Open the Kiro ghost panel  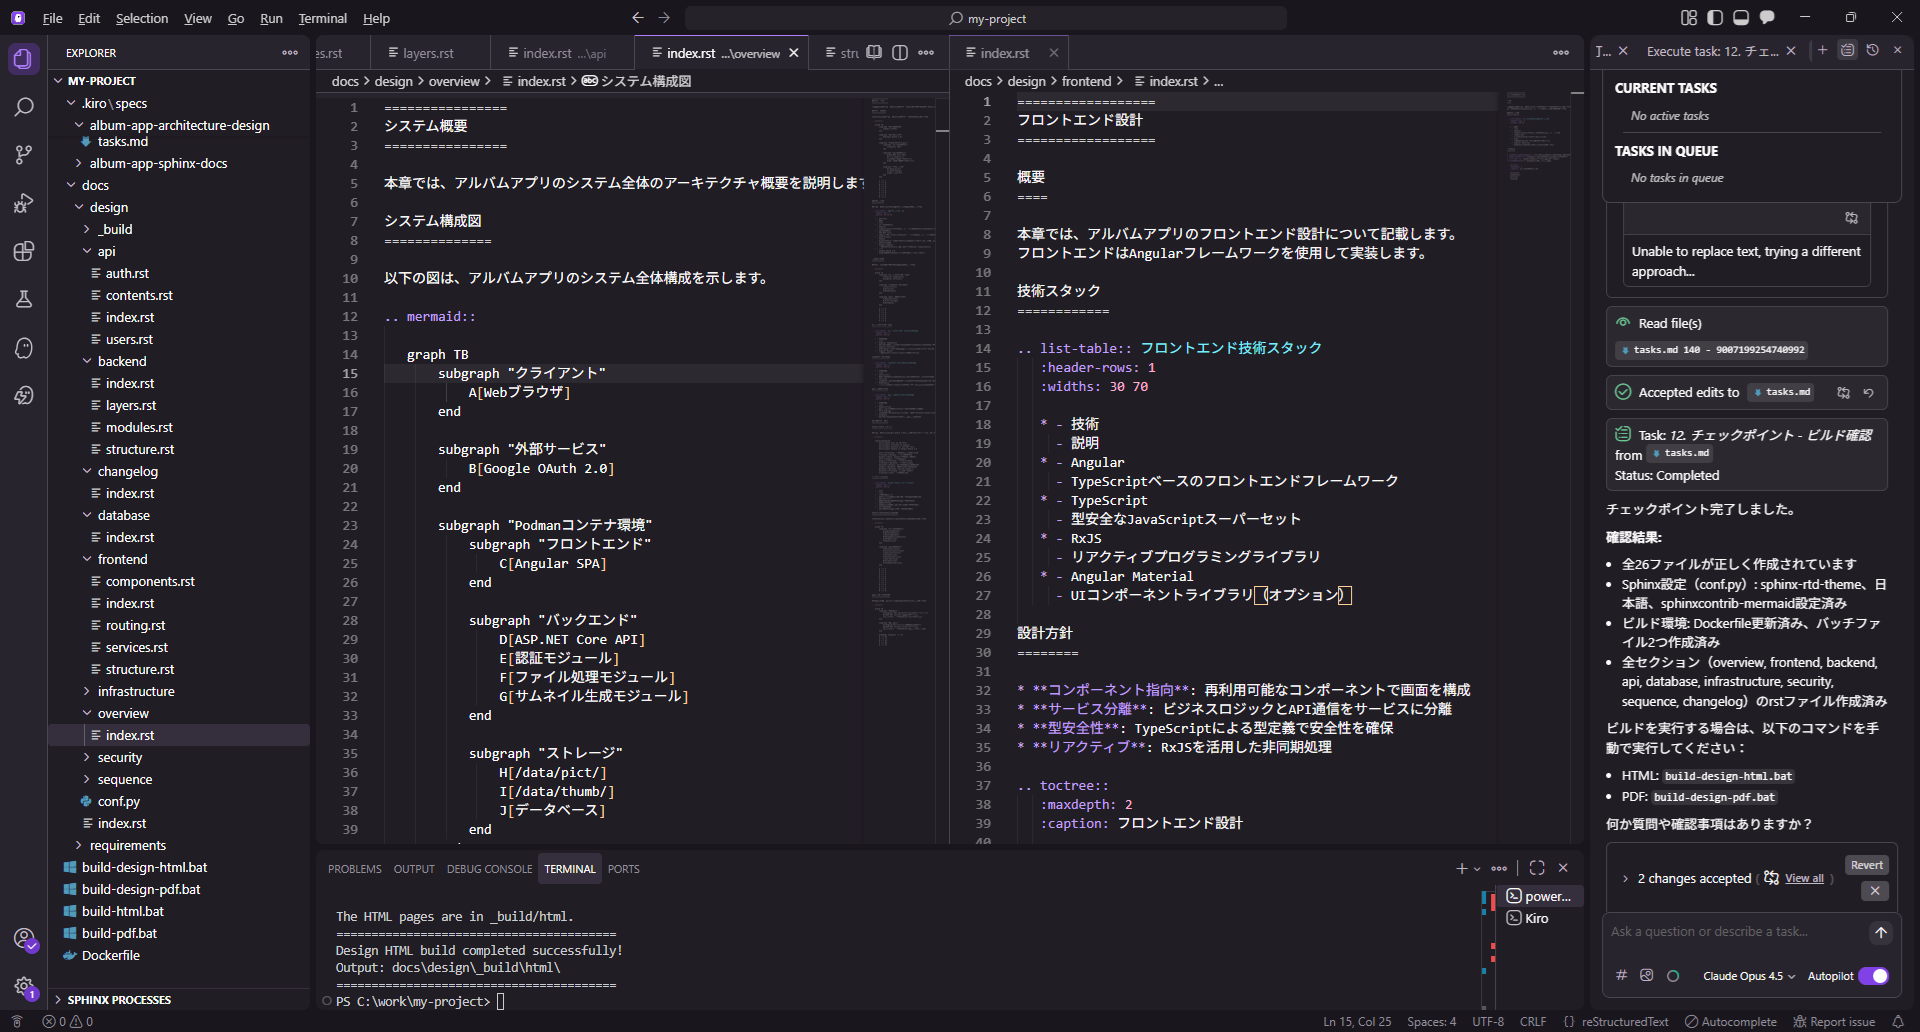[x=24, y=348]
